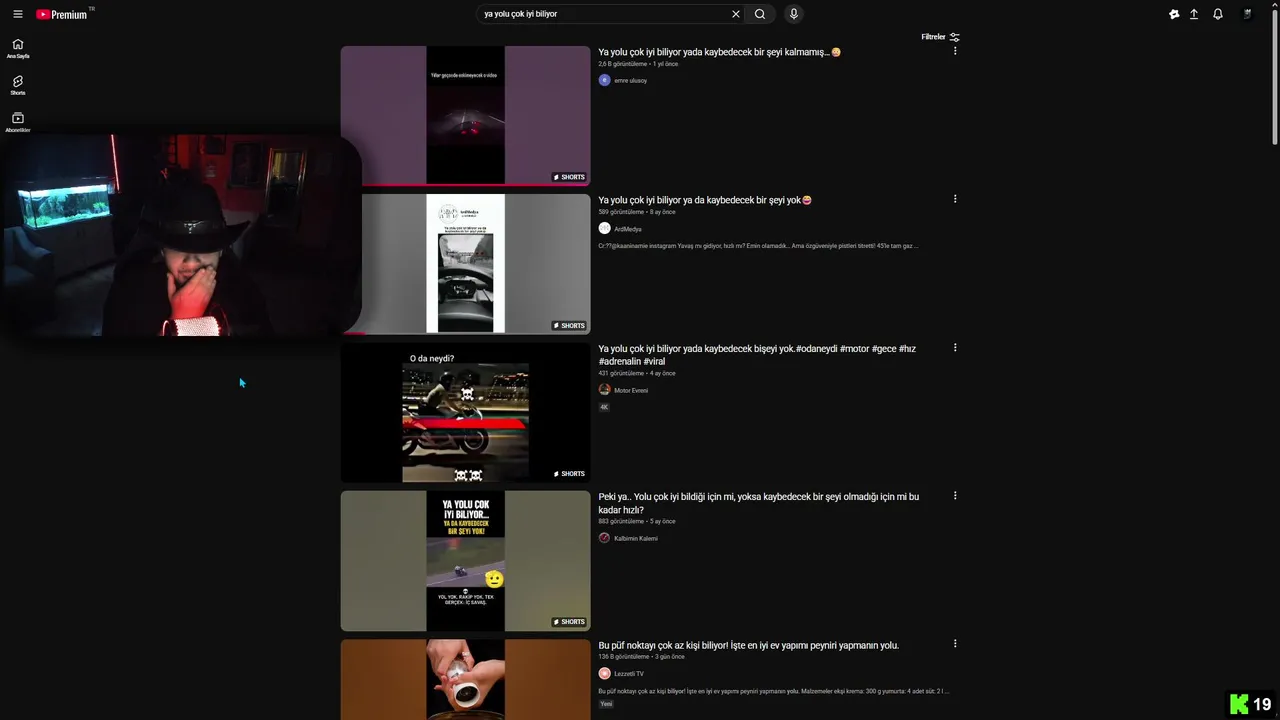The width and height of the screenshot is (1280, 720).
Task: Open video title 'ya da kaybedecek bir şeyi yok'
Action: pyautogui.click(x=705, y=200)
